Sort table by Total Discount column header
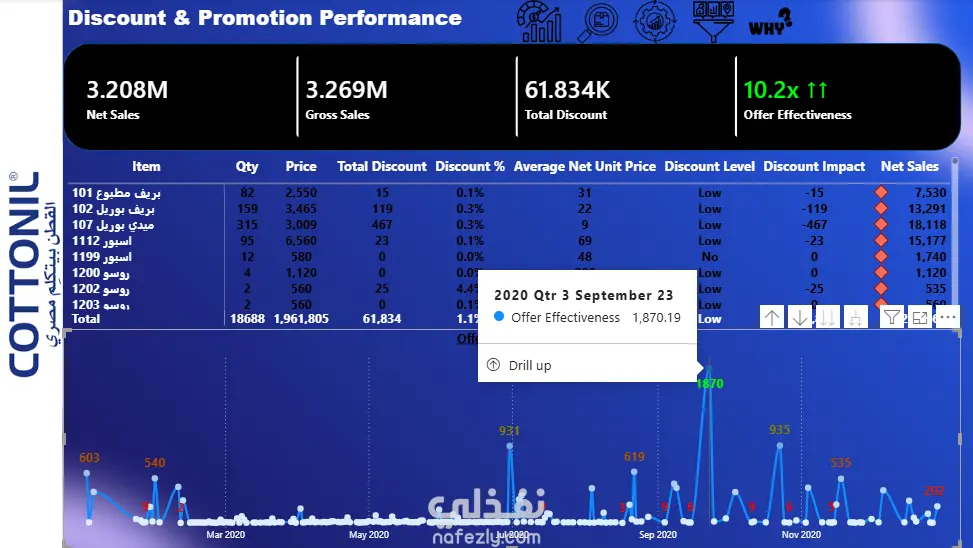The image size is (973, 548). 382,166
